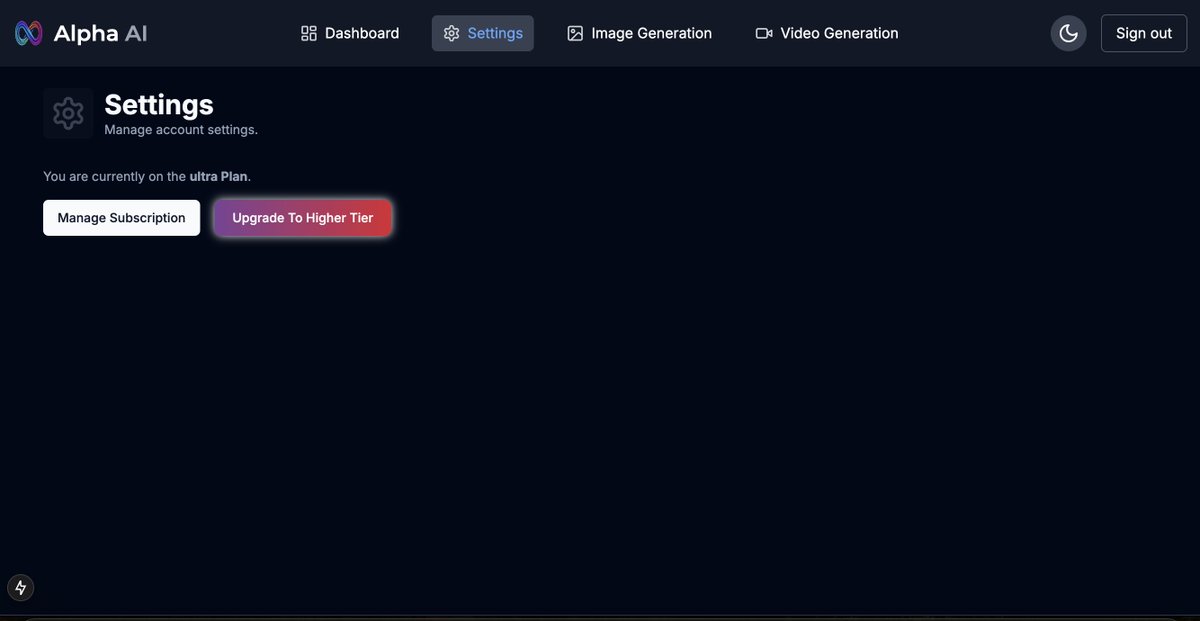Go to Image Generation tab
Image resolution: width=1200 pixels, height=621 pixels.
tap(639, 33)
